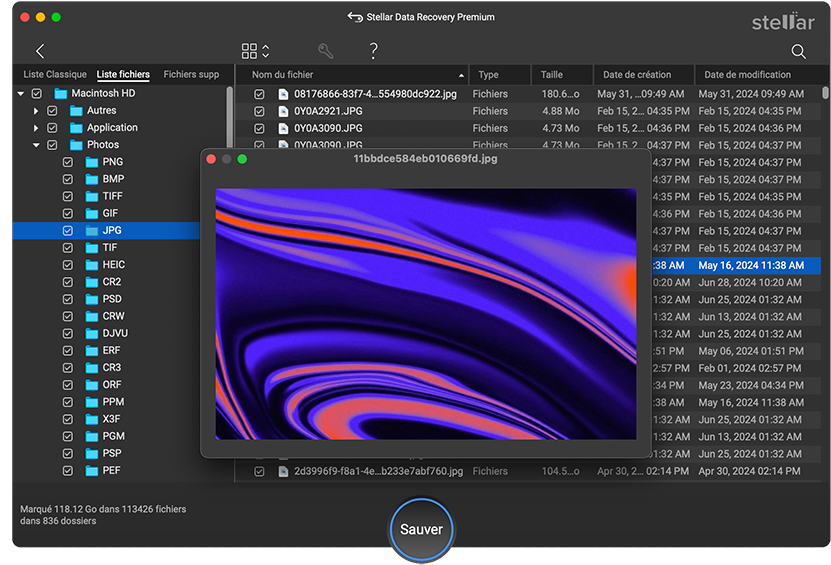Click the file icon of 0Y0A2921.JPG

pyautogui.click(x=284, y=111)
